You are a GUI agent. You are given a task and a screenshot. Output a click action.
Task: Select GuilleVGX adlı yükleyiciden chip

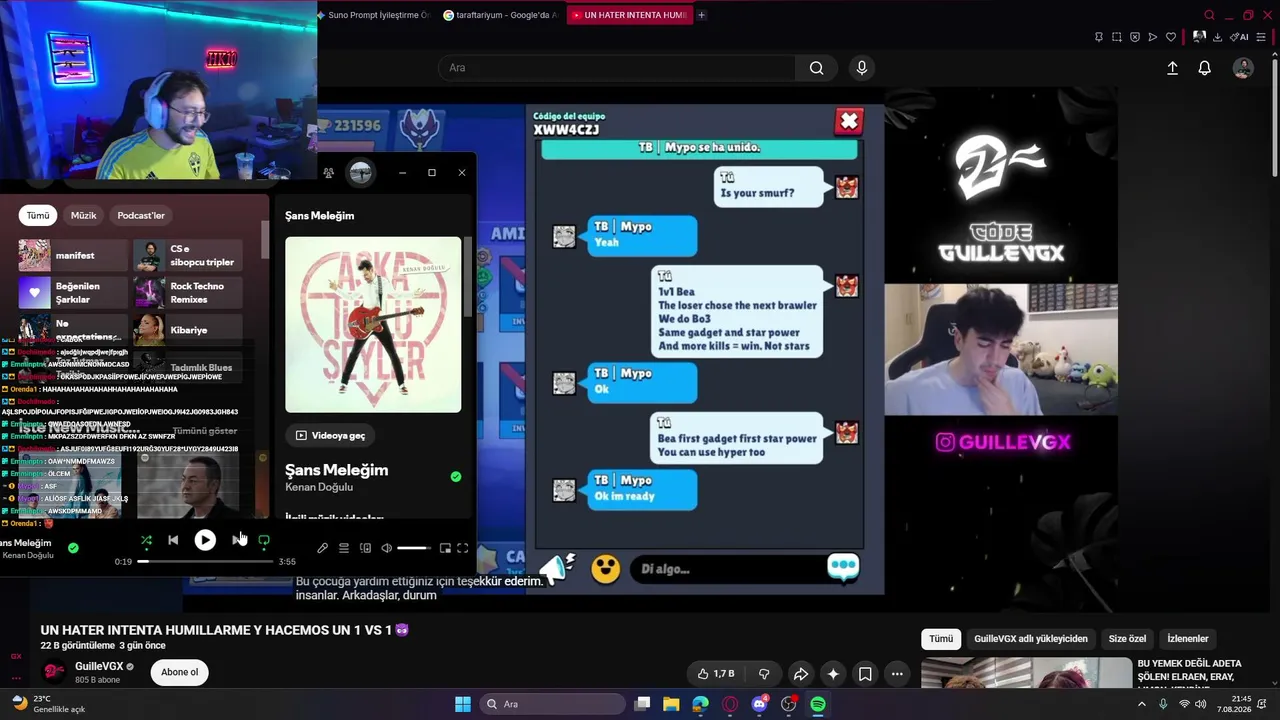pos(1031,639)
